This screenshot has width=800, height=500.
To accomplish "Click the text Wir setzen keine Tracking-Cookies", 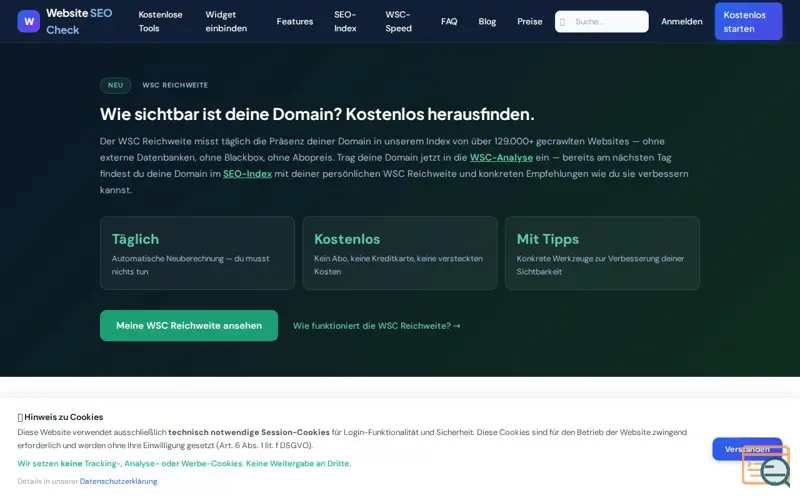I will tap(184, 463).
